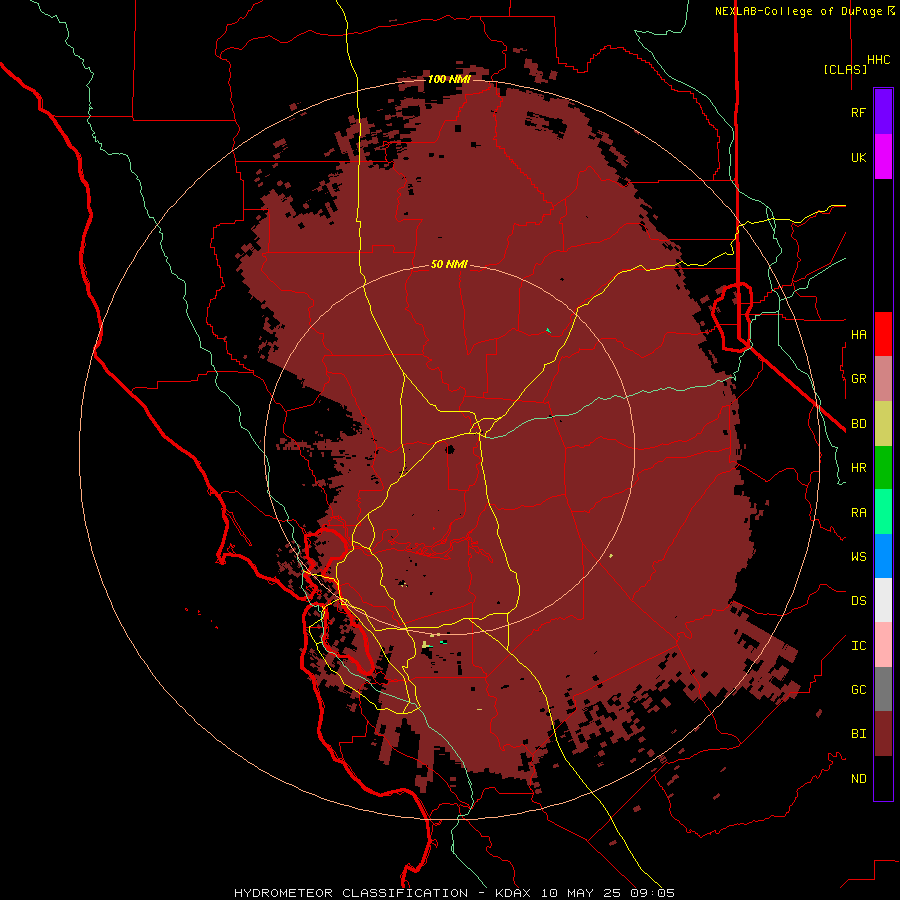Click the RF legend label
The image size is (900, 900).
[858, 112]
